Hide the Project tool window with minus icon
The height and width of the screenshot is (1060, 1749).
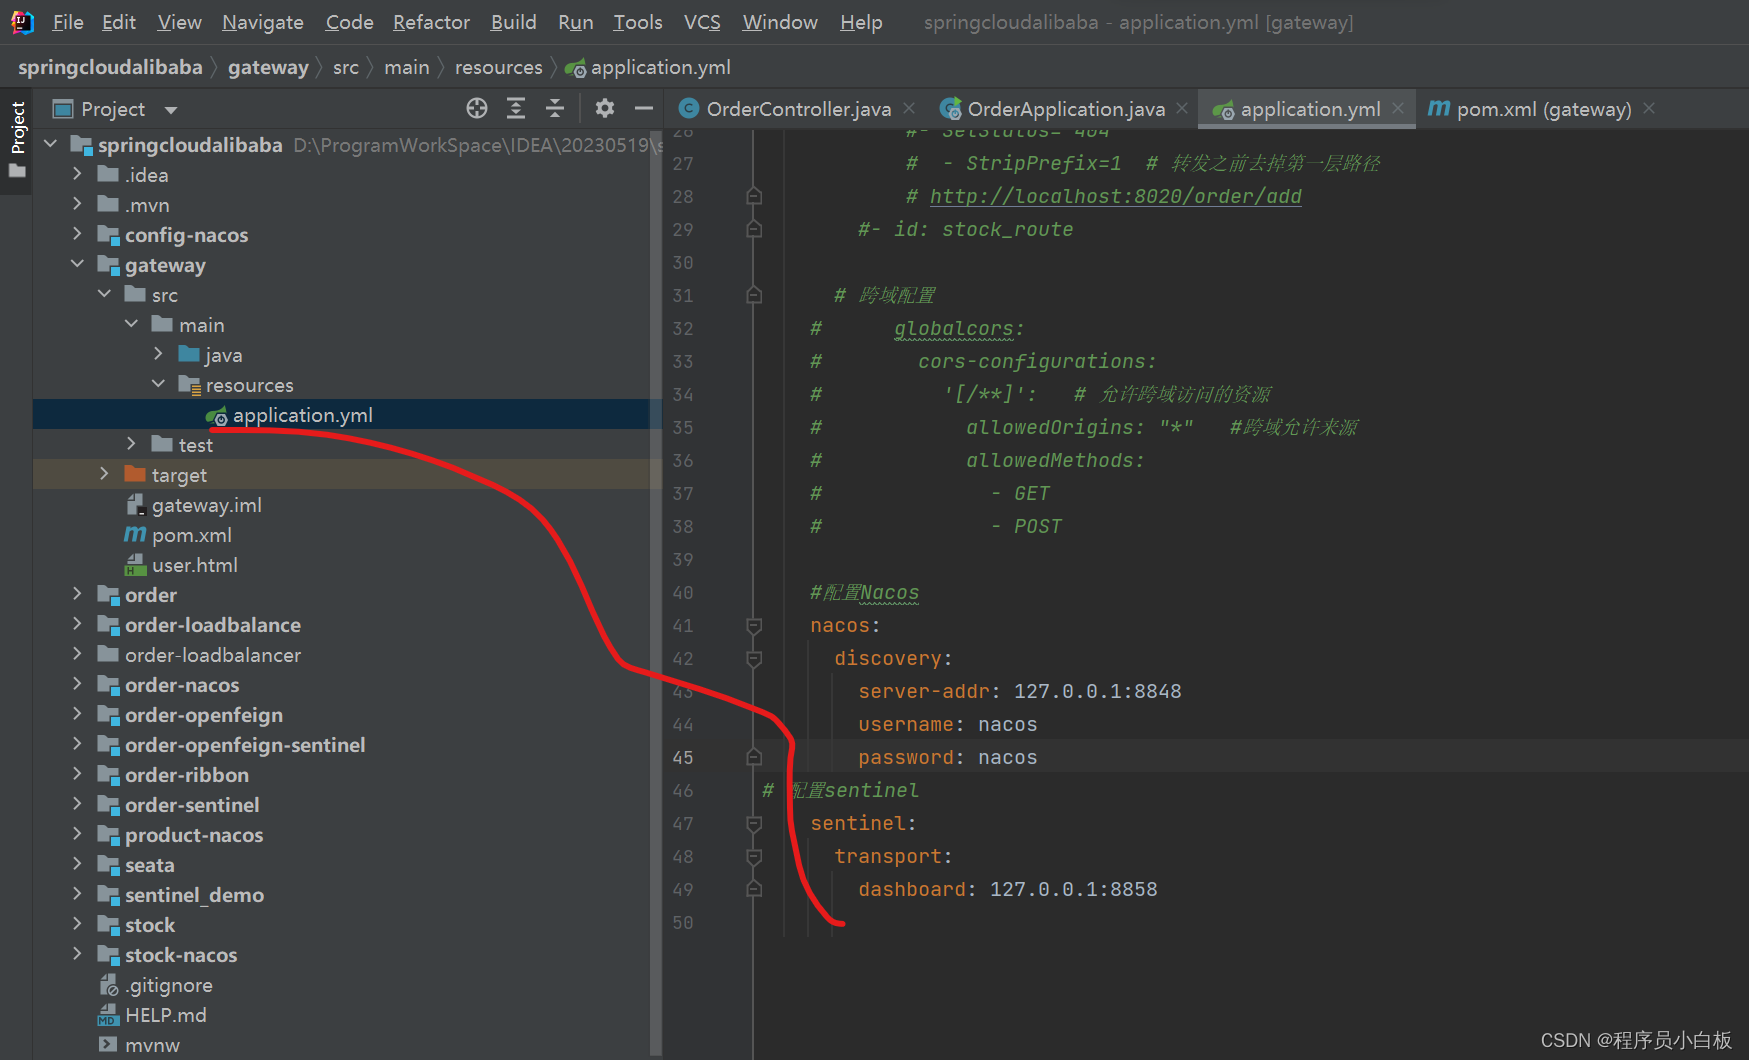click(644, 108)
